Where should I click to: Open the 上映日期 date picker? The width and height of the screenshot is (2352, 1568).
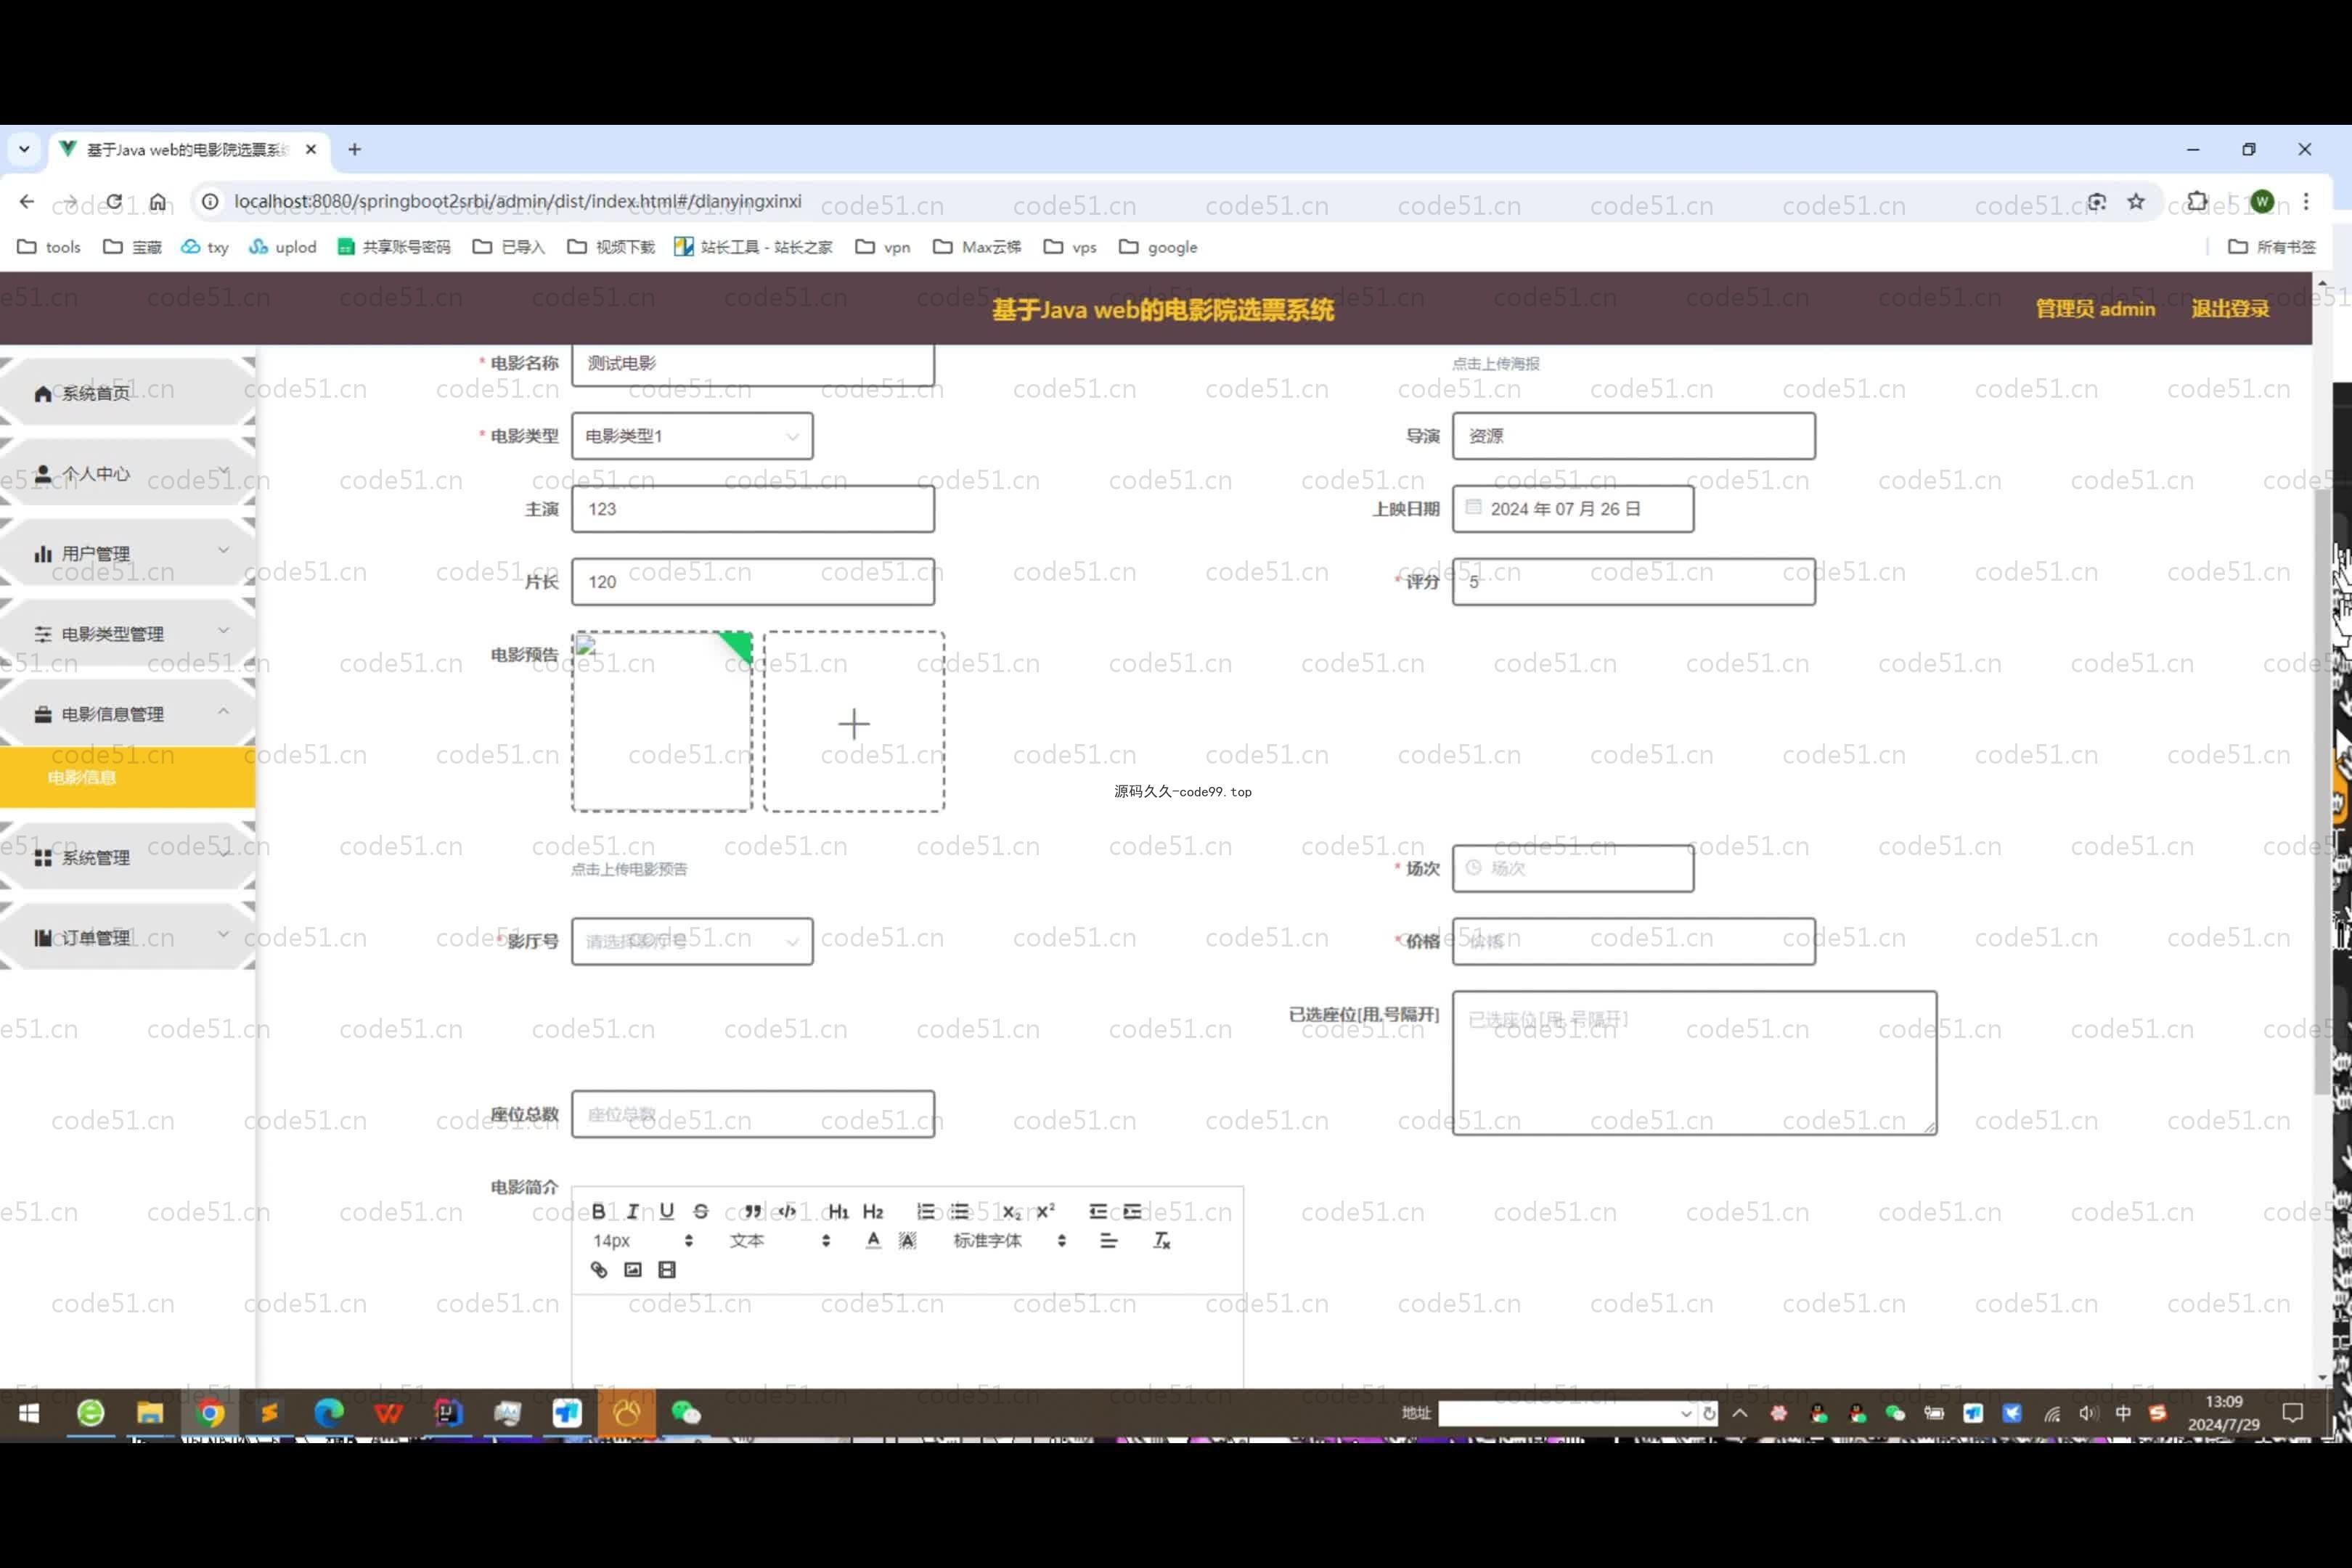tap(1573, 509)
